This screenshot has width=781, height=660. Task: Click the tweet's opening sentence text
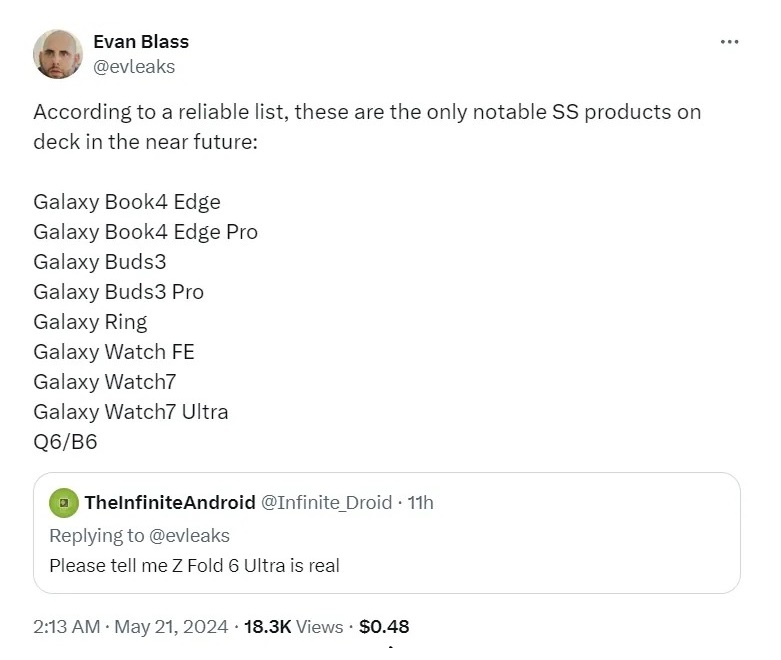[367, 112]
